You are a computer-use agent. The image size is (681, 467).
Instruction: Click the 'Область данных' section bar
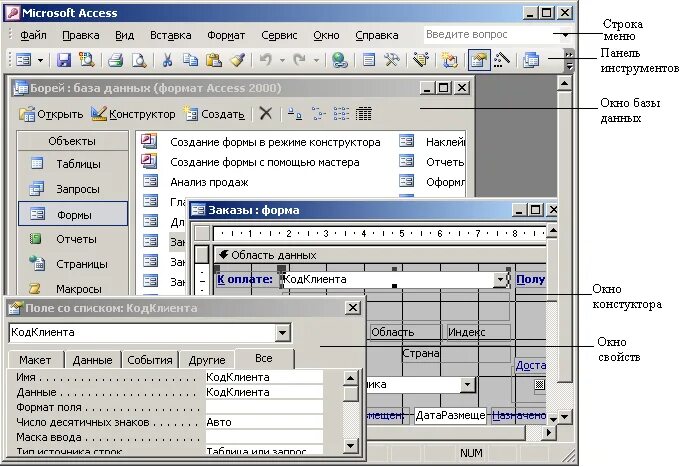click(x=380, y=255)
